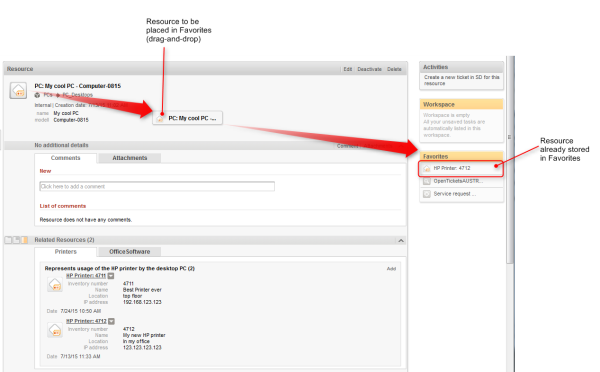Click the IP address 192.168.123.123
This screenshot has height=372, width=600.
tap(142, 302)
